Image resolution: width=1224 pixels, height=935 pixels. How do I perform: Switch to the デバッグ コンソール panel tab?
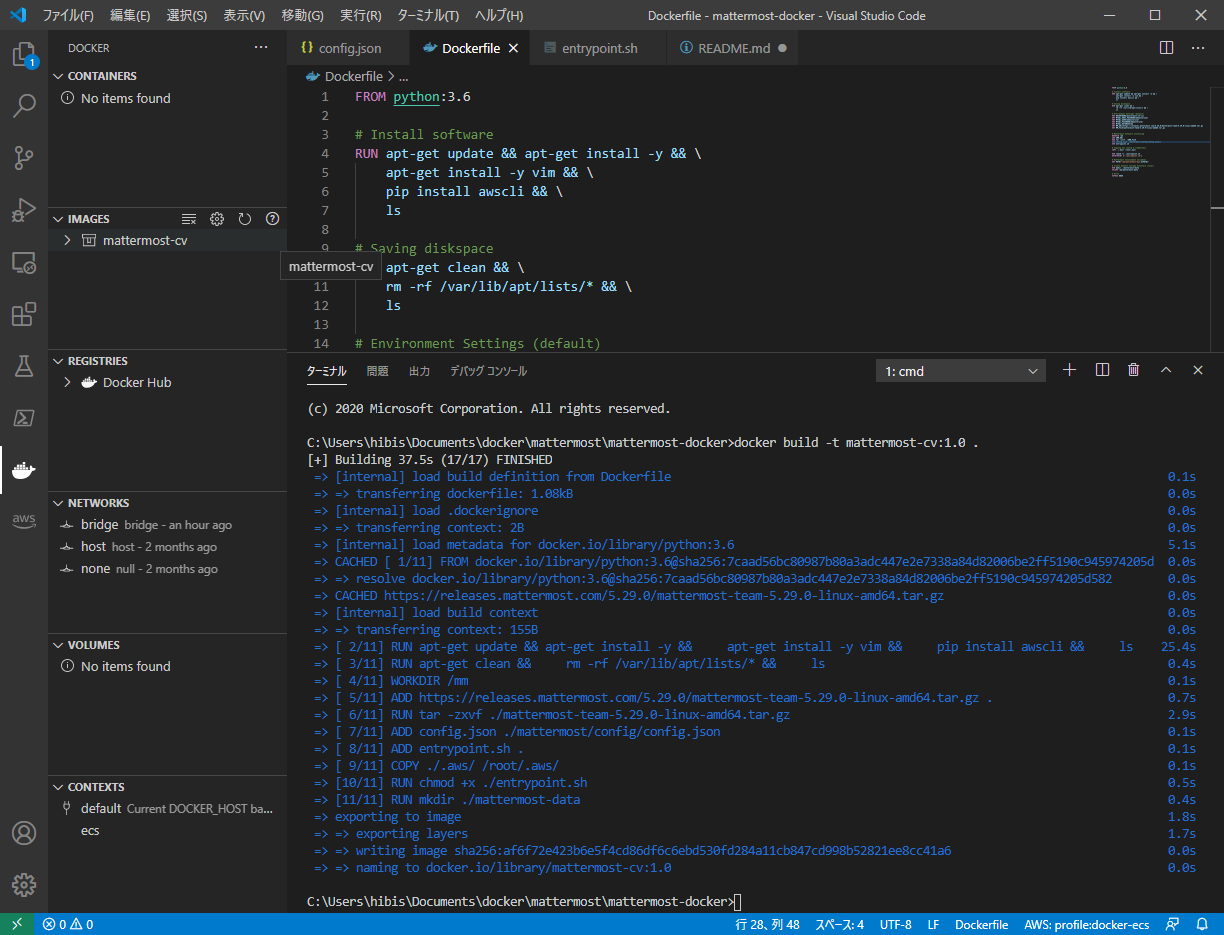coord(488,371)
